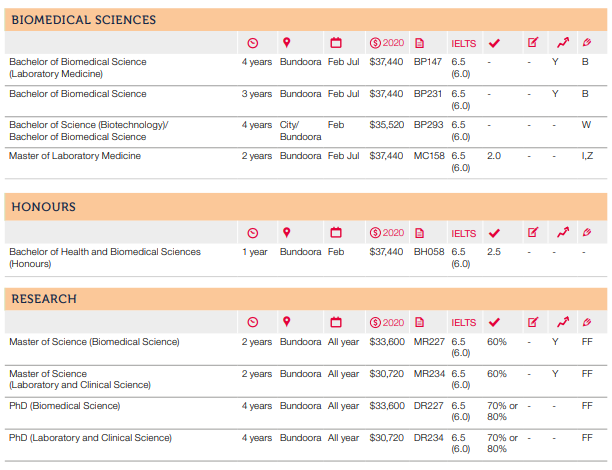Open Bachelor of Biomedical Science (Laboratory Medicine) course
612x470 pixels.
(77, 67)
